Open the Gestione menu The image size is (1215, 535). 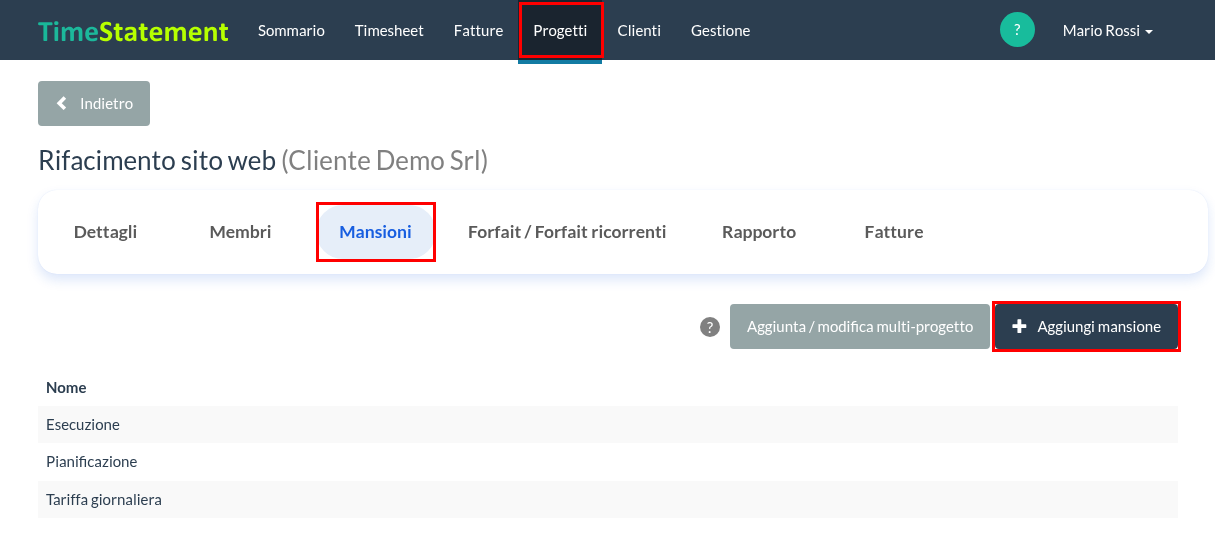(720, 31)
